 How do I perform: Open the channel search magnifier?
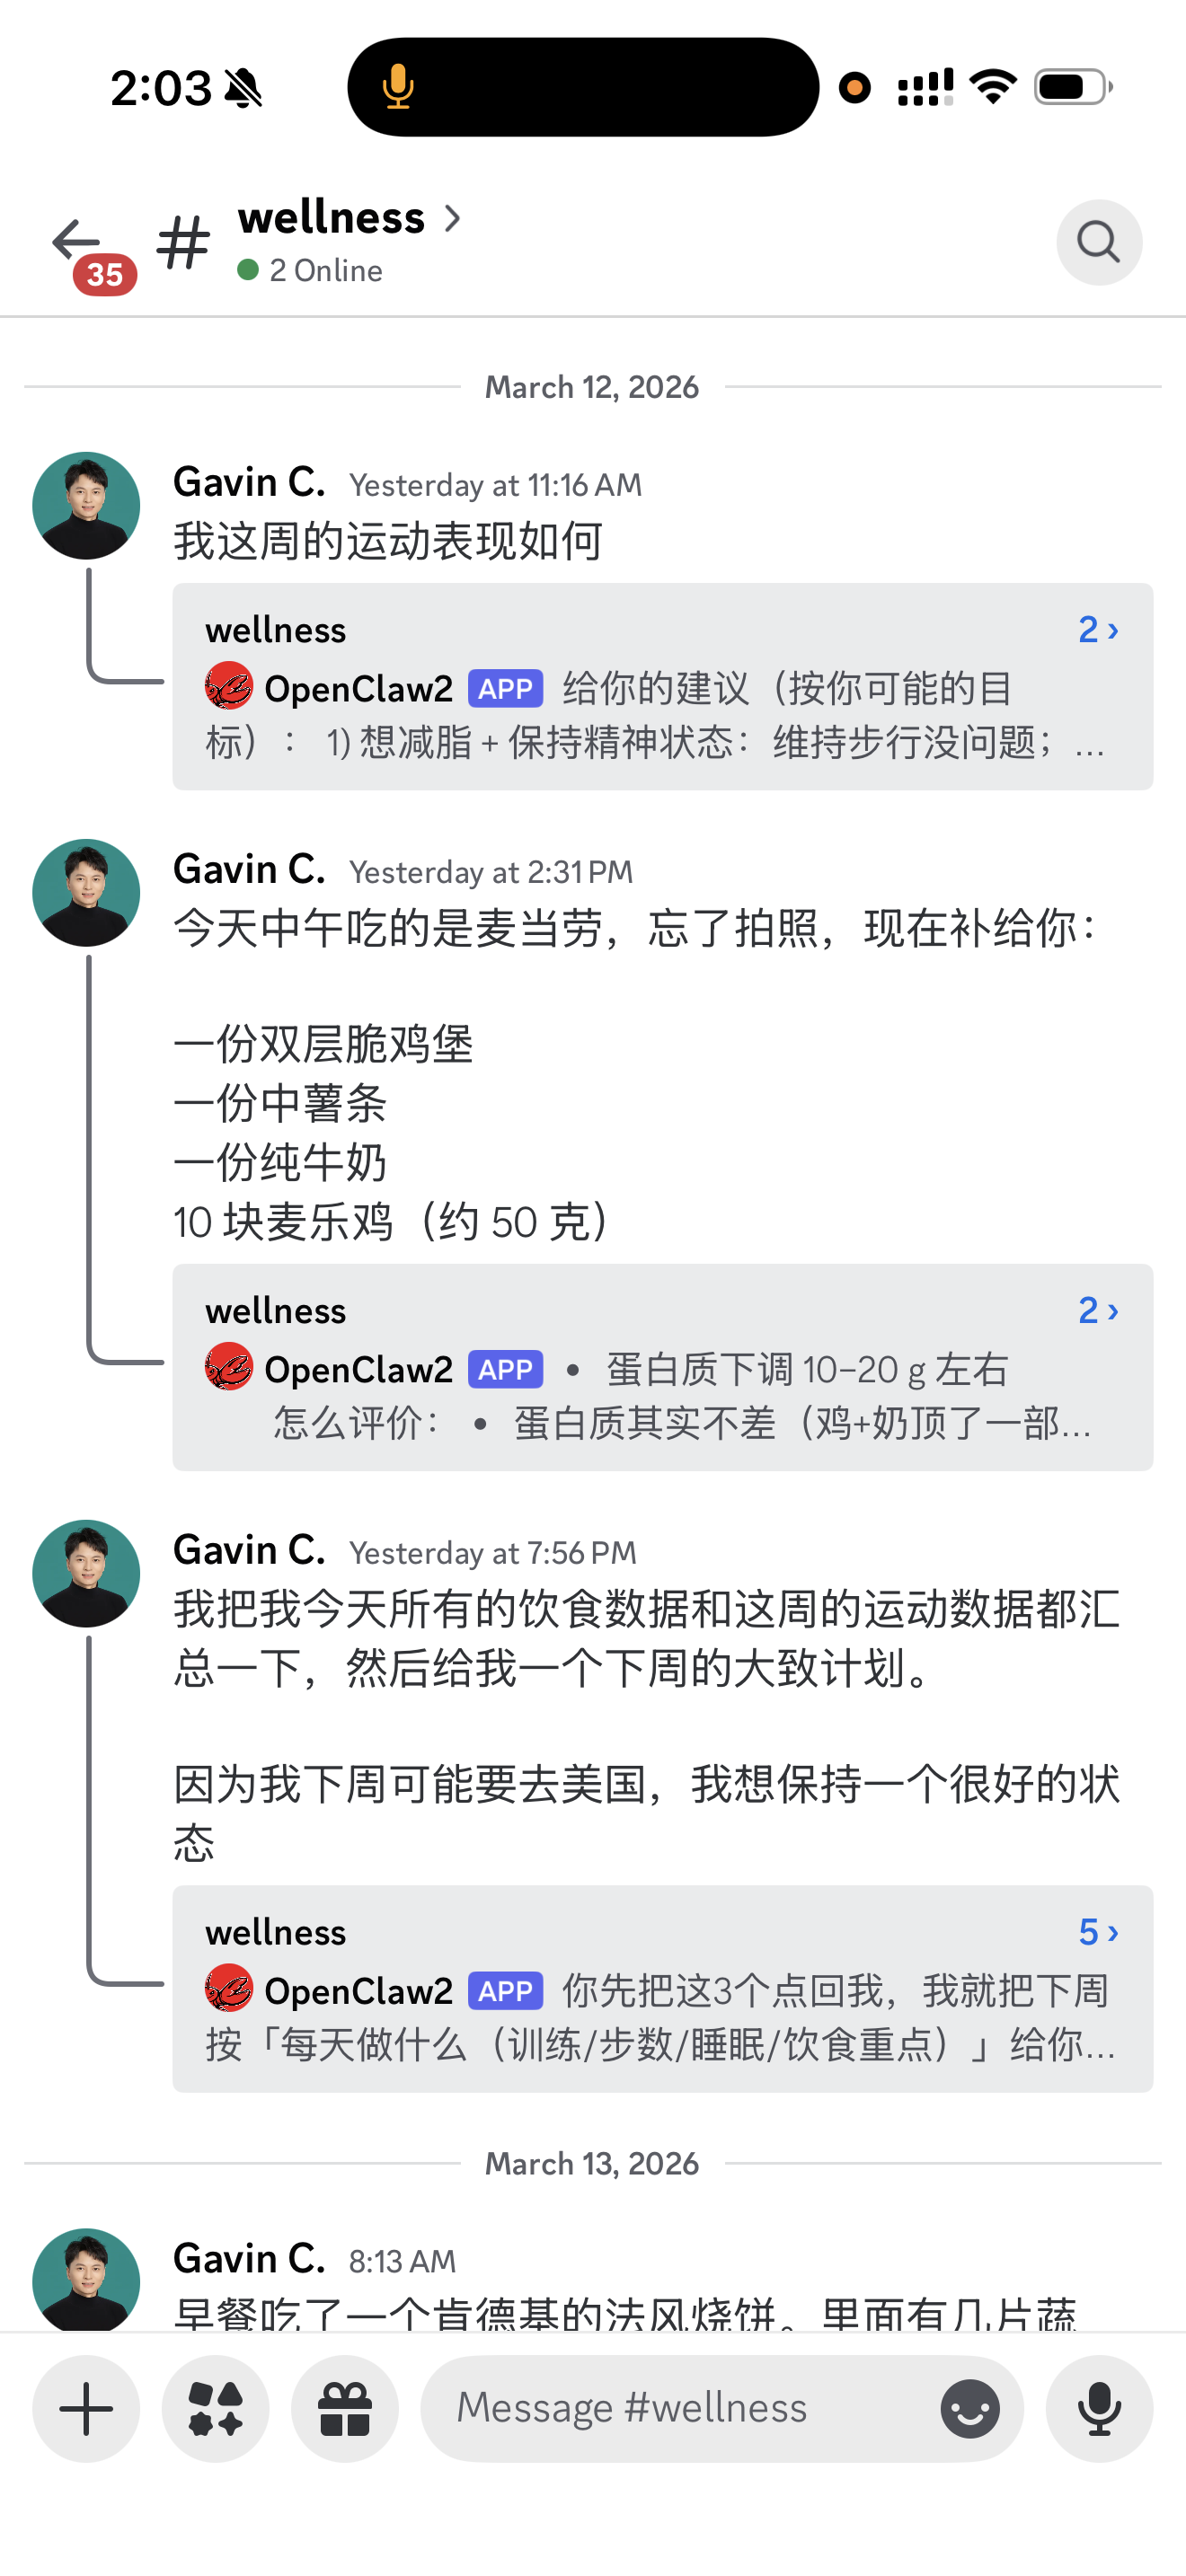(x=1098, y=243)
